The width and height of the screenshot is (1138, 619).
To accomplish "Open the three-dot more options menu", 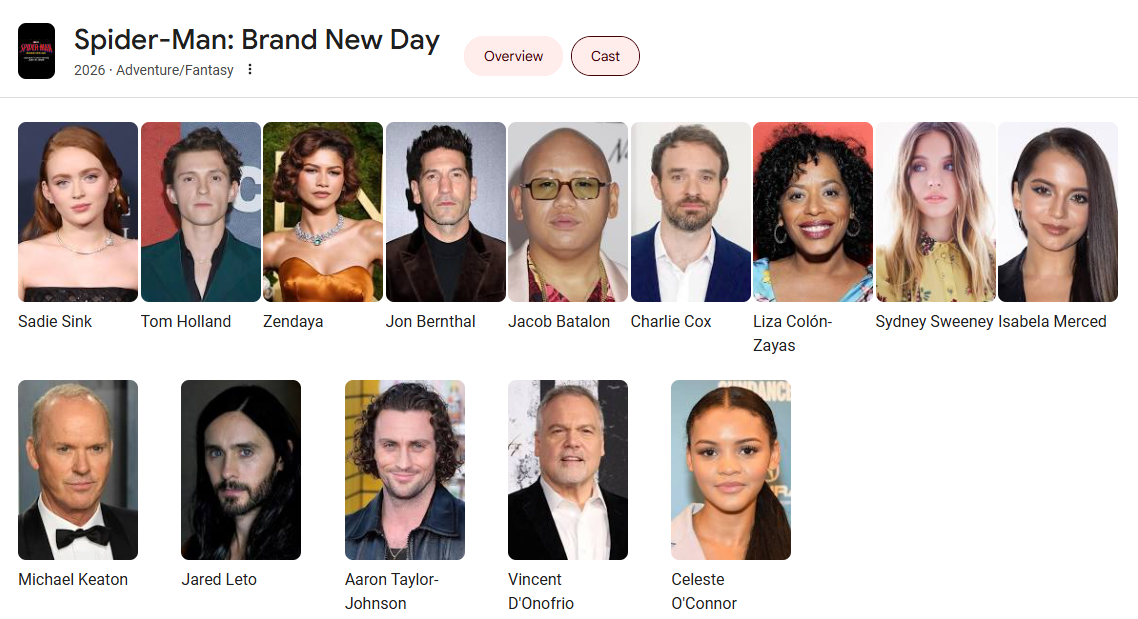I will coord(250,70).
